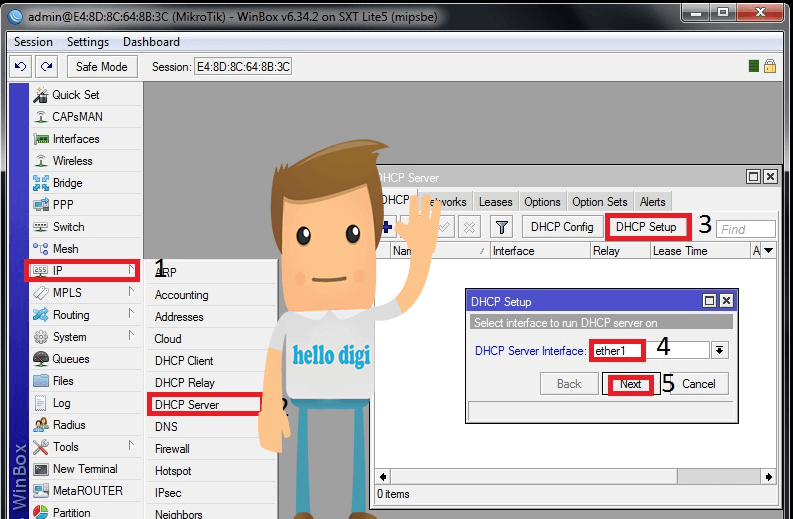
Task: Click Cancel in DHCP Setup dialog
Action: pos(698,384)
